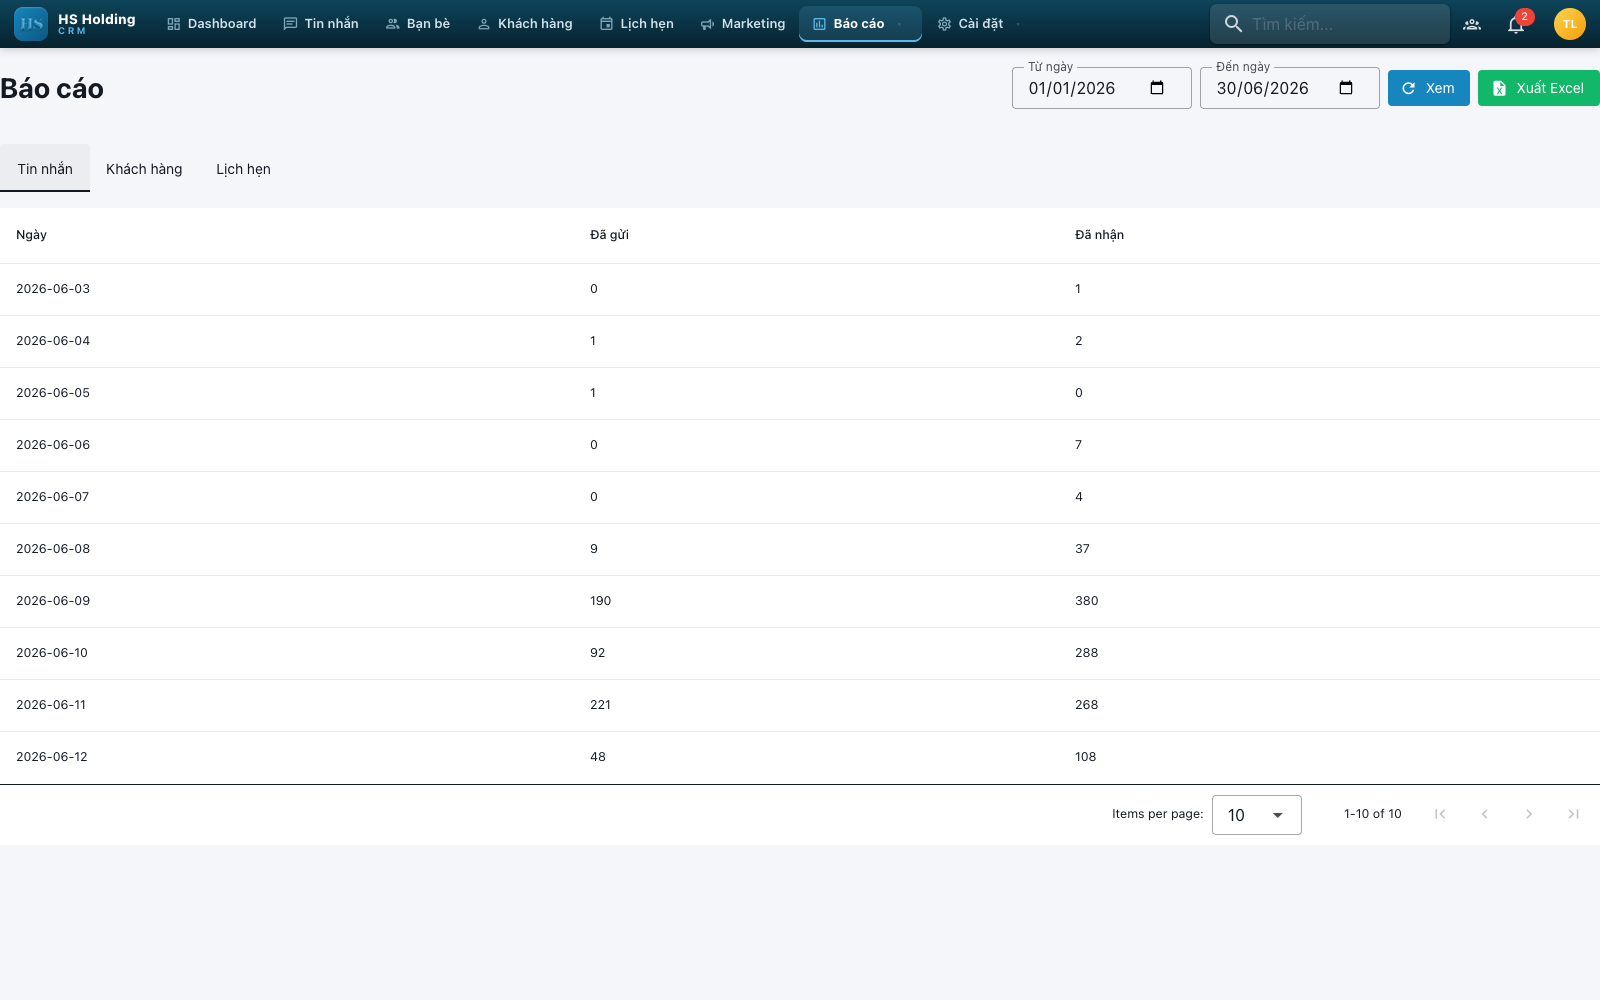Click the received value 37
This screenshot has height=1000, width=1600.
[1082, 549]
